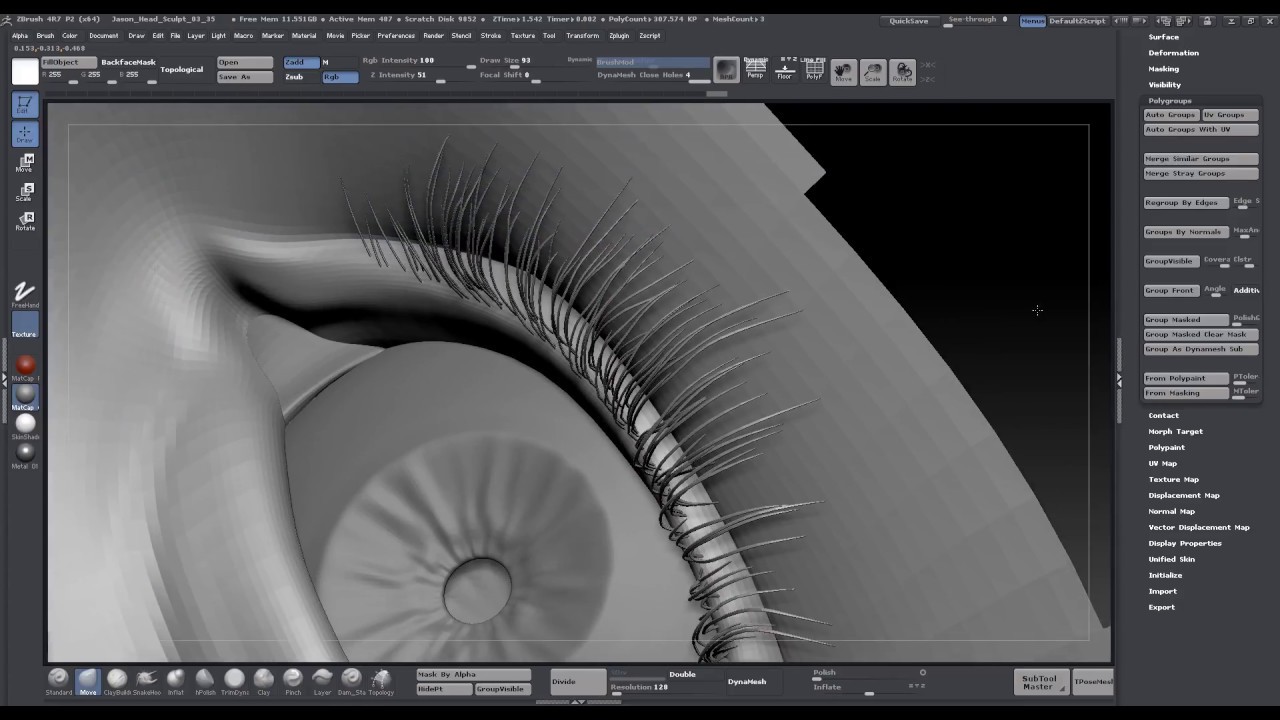Select the ClayBuildup brush

pos(117,681)
